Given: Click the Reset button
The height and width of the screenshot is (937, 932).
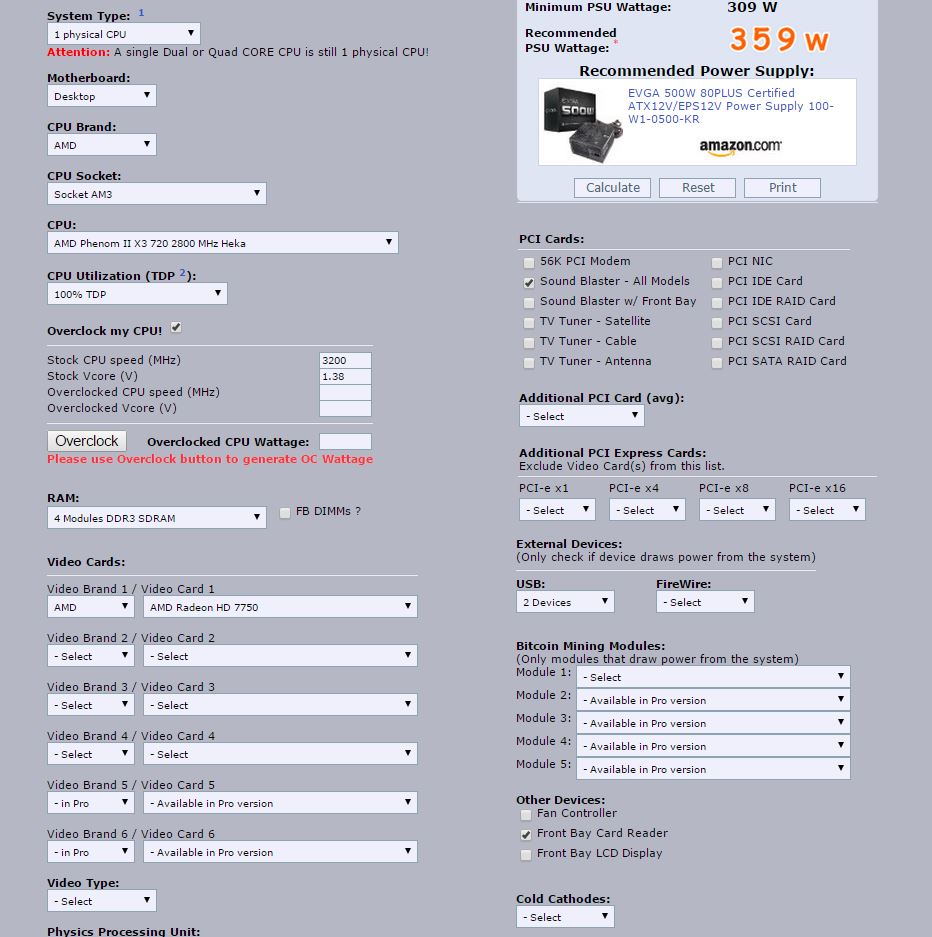Looking at the screenshot, I should [x=697, y=188].
